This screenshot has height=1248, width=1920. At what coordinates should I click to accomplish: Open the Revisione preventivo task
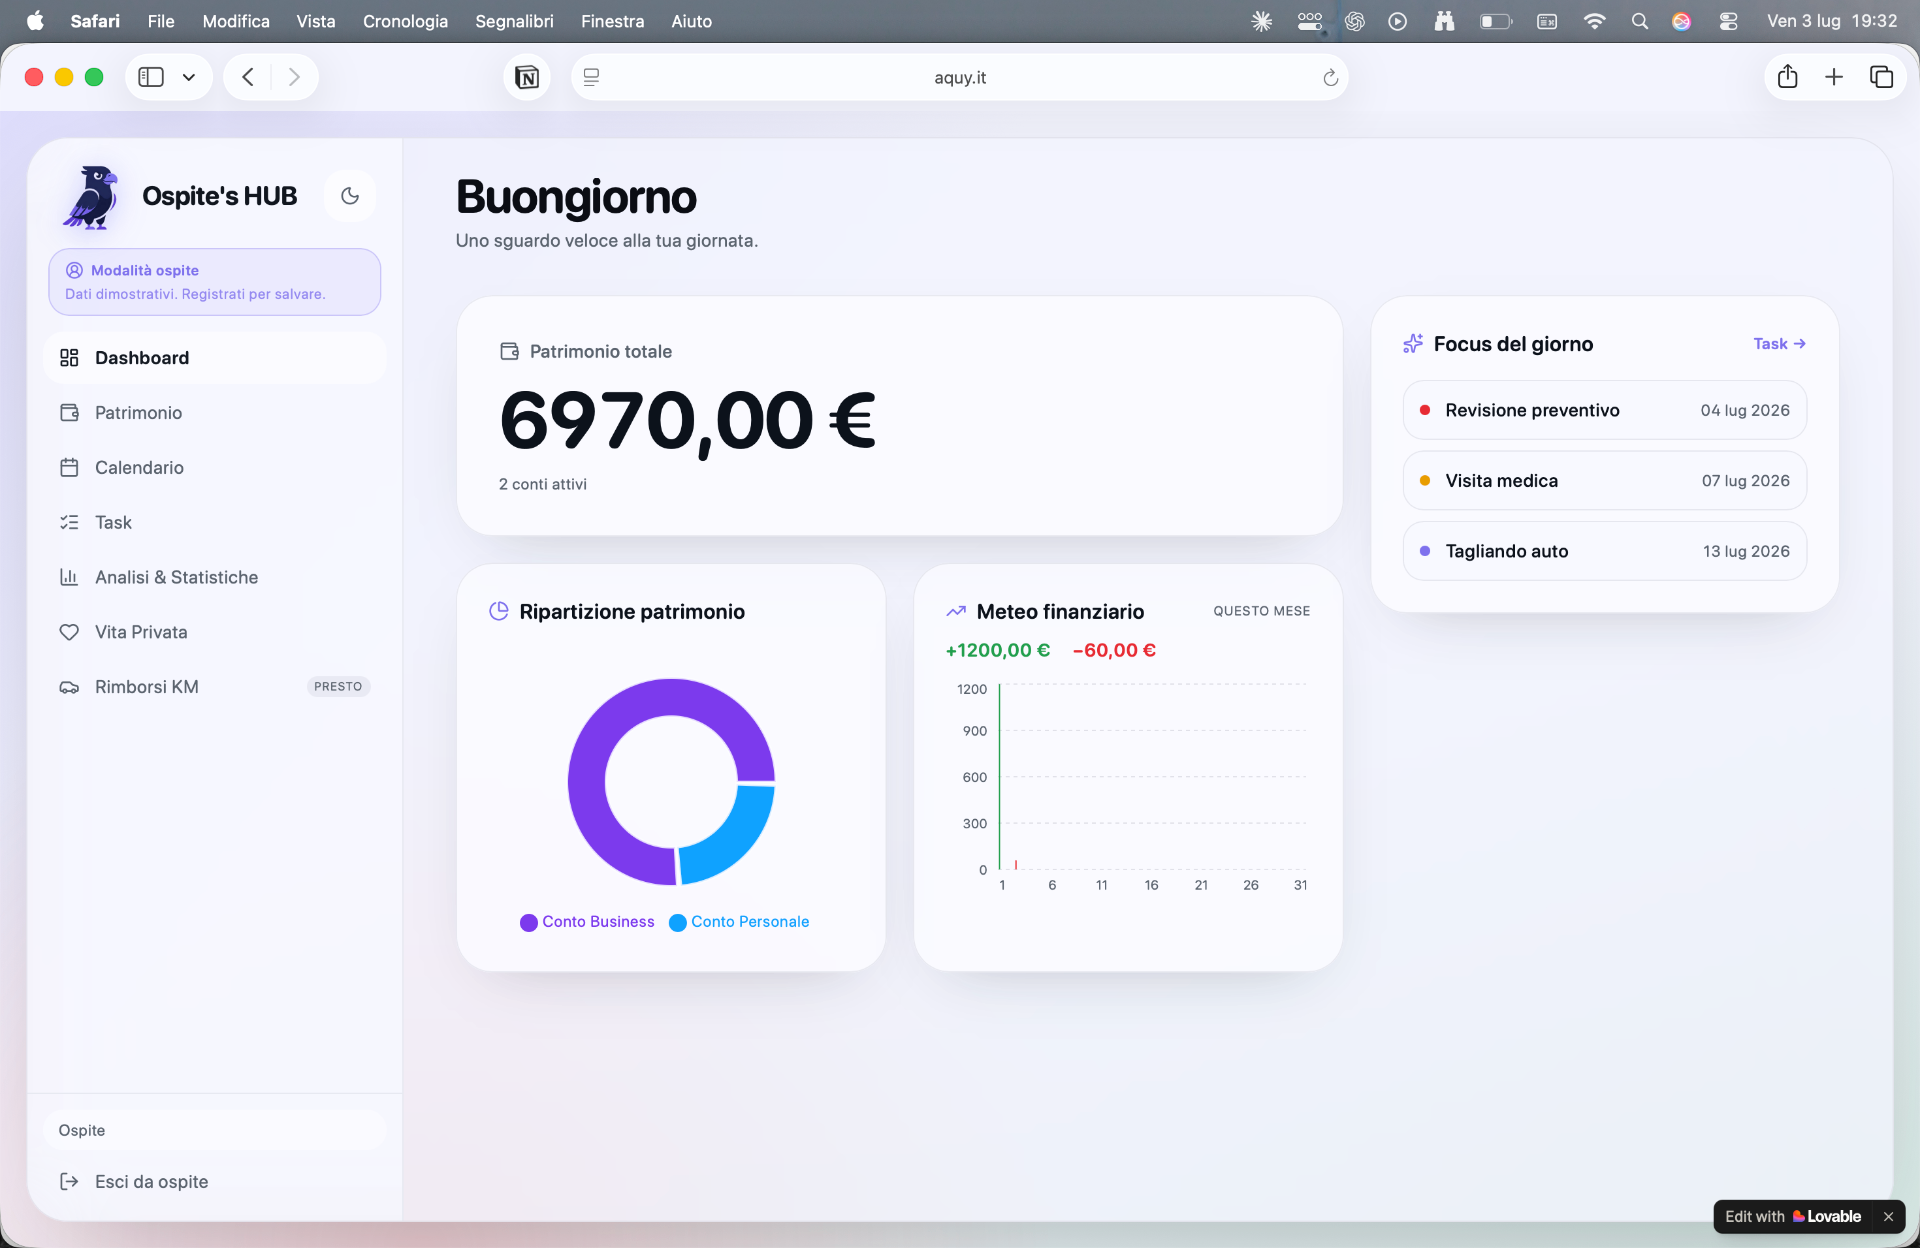click(1604, 410)
